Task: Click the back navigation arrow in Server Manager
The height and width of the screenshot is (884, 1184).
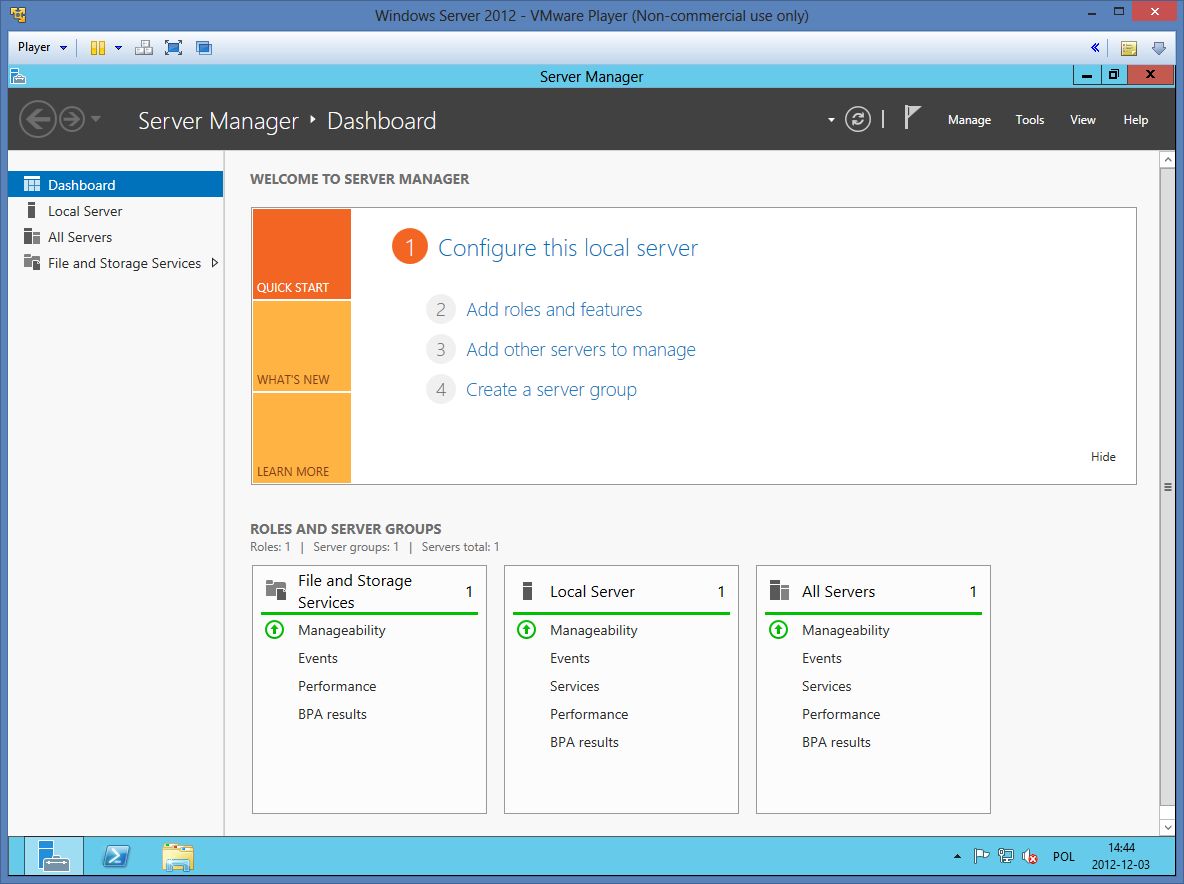Action: (38, 119)
